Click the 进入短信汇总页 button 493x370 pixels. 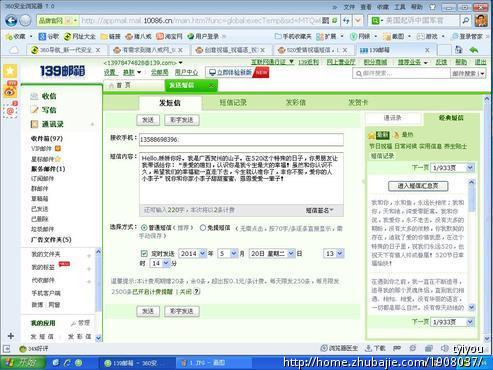click(x=418, y=186)
